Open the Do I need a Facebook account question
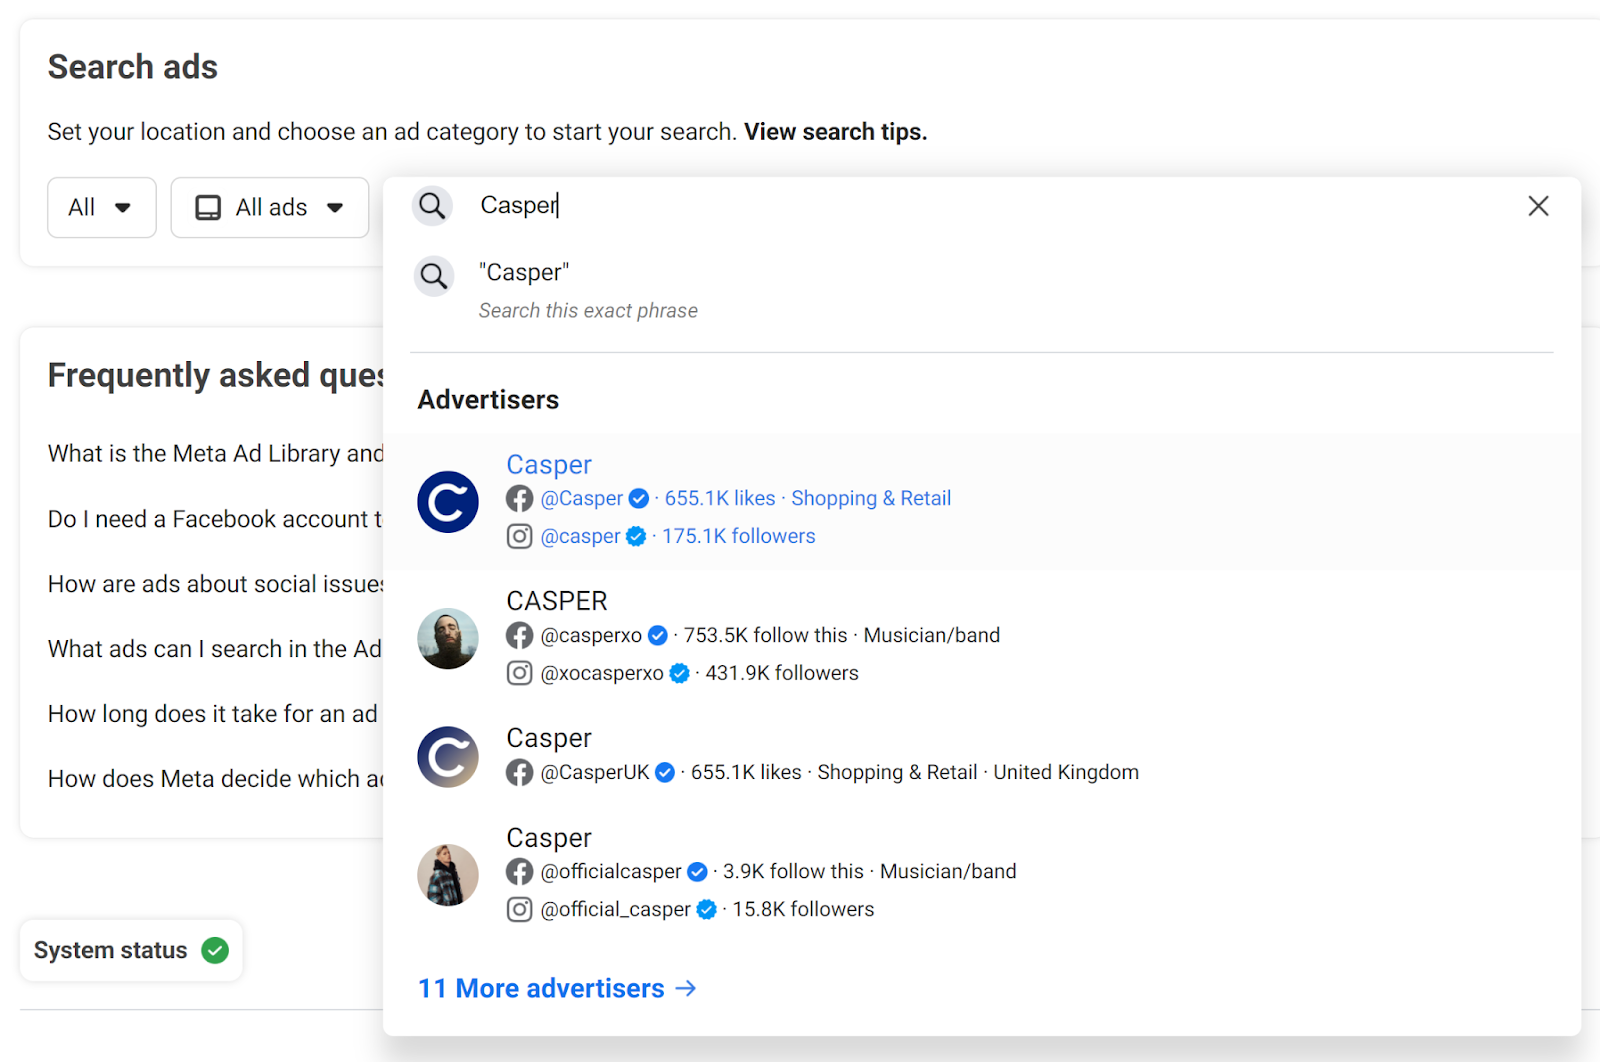The height and width of the screenshot is (1062, 1600). point(214,519)
